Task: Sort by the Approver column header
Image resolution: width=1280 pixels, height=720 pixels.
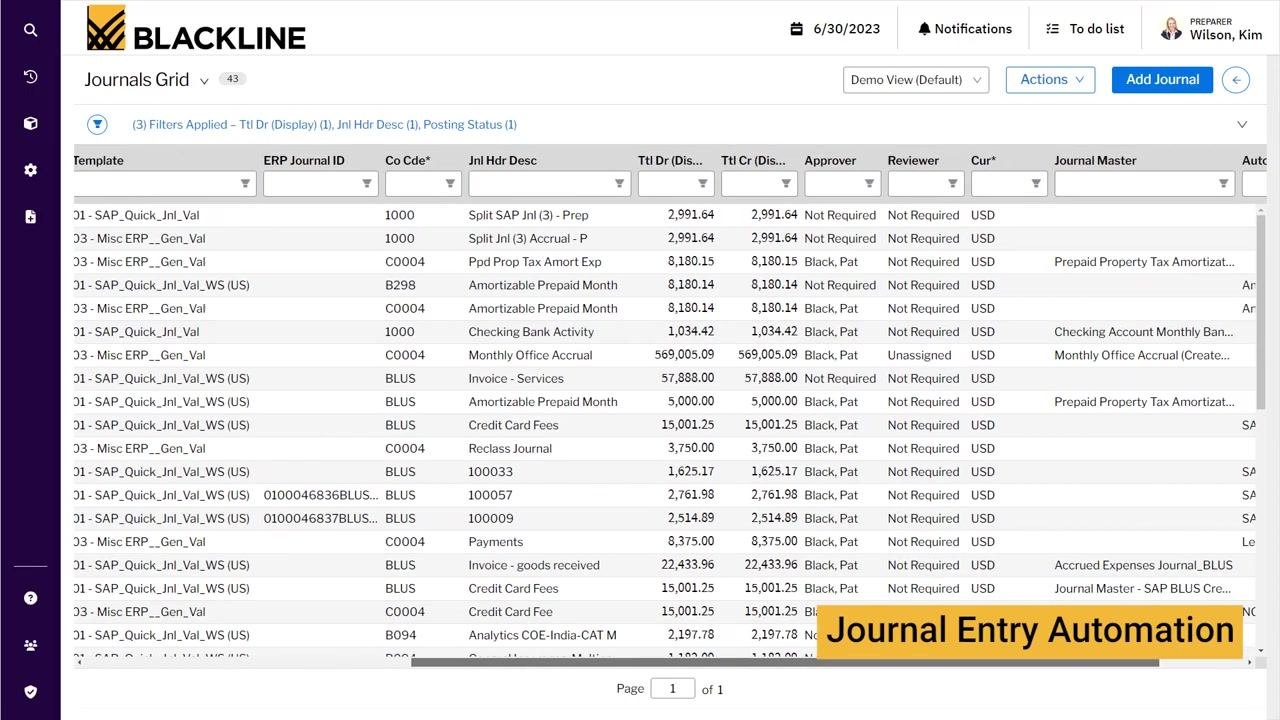Action: pos(830,160)
